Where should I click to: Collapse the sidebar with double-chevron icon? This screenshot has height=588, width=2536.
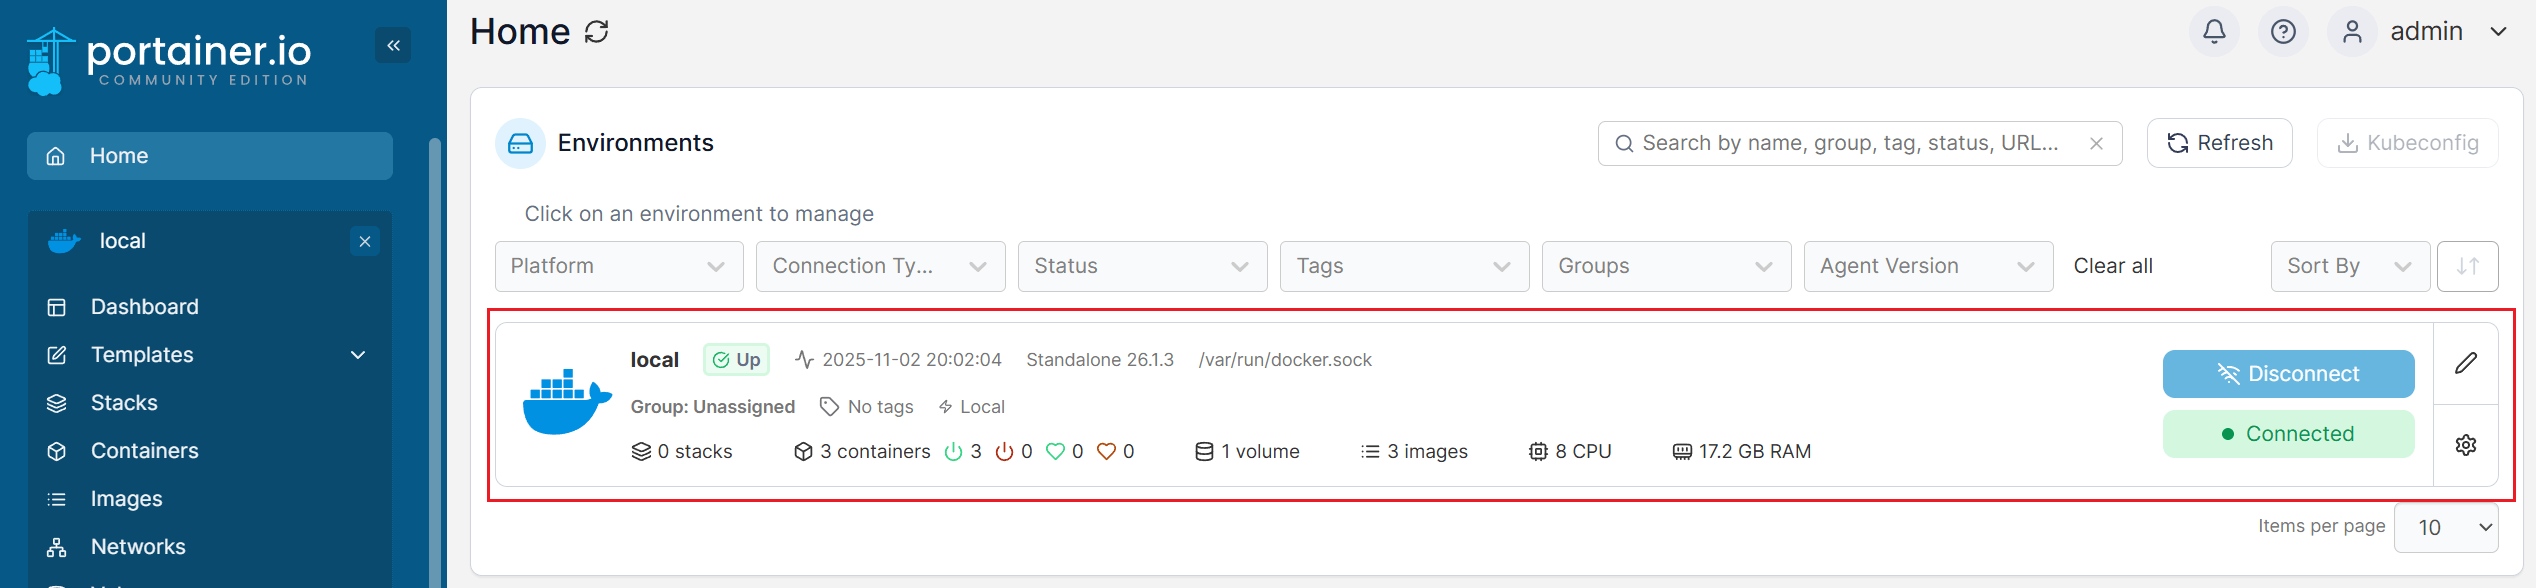(x=393, y=45)
